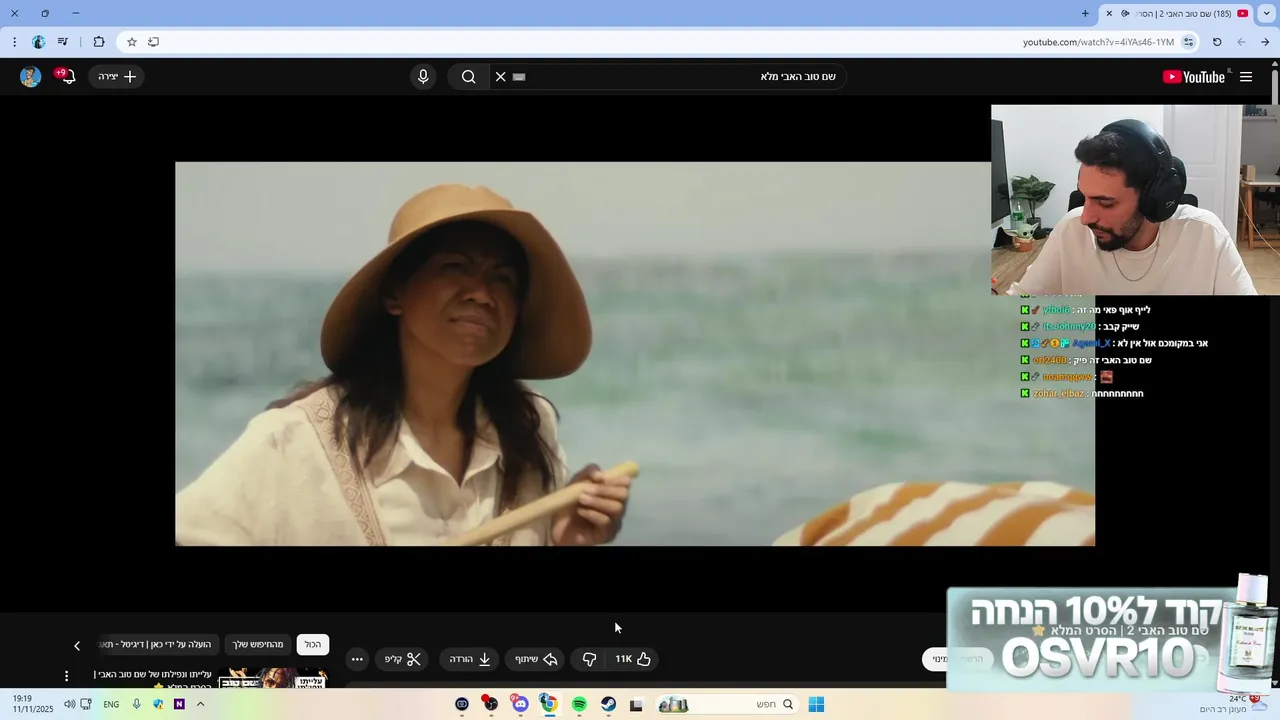Open suggested video's three-dot options

[x=67, y=677]
